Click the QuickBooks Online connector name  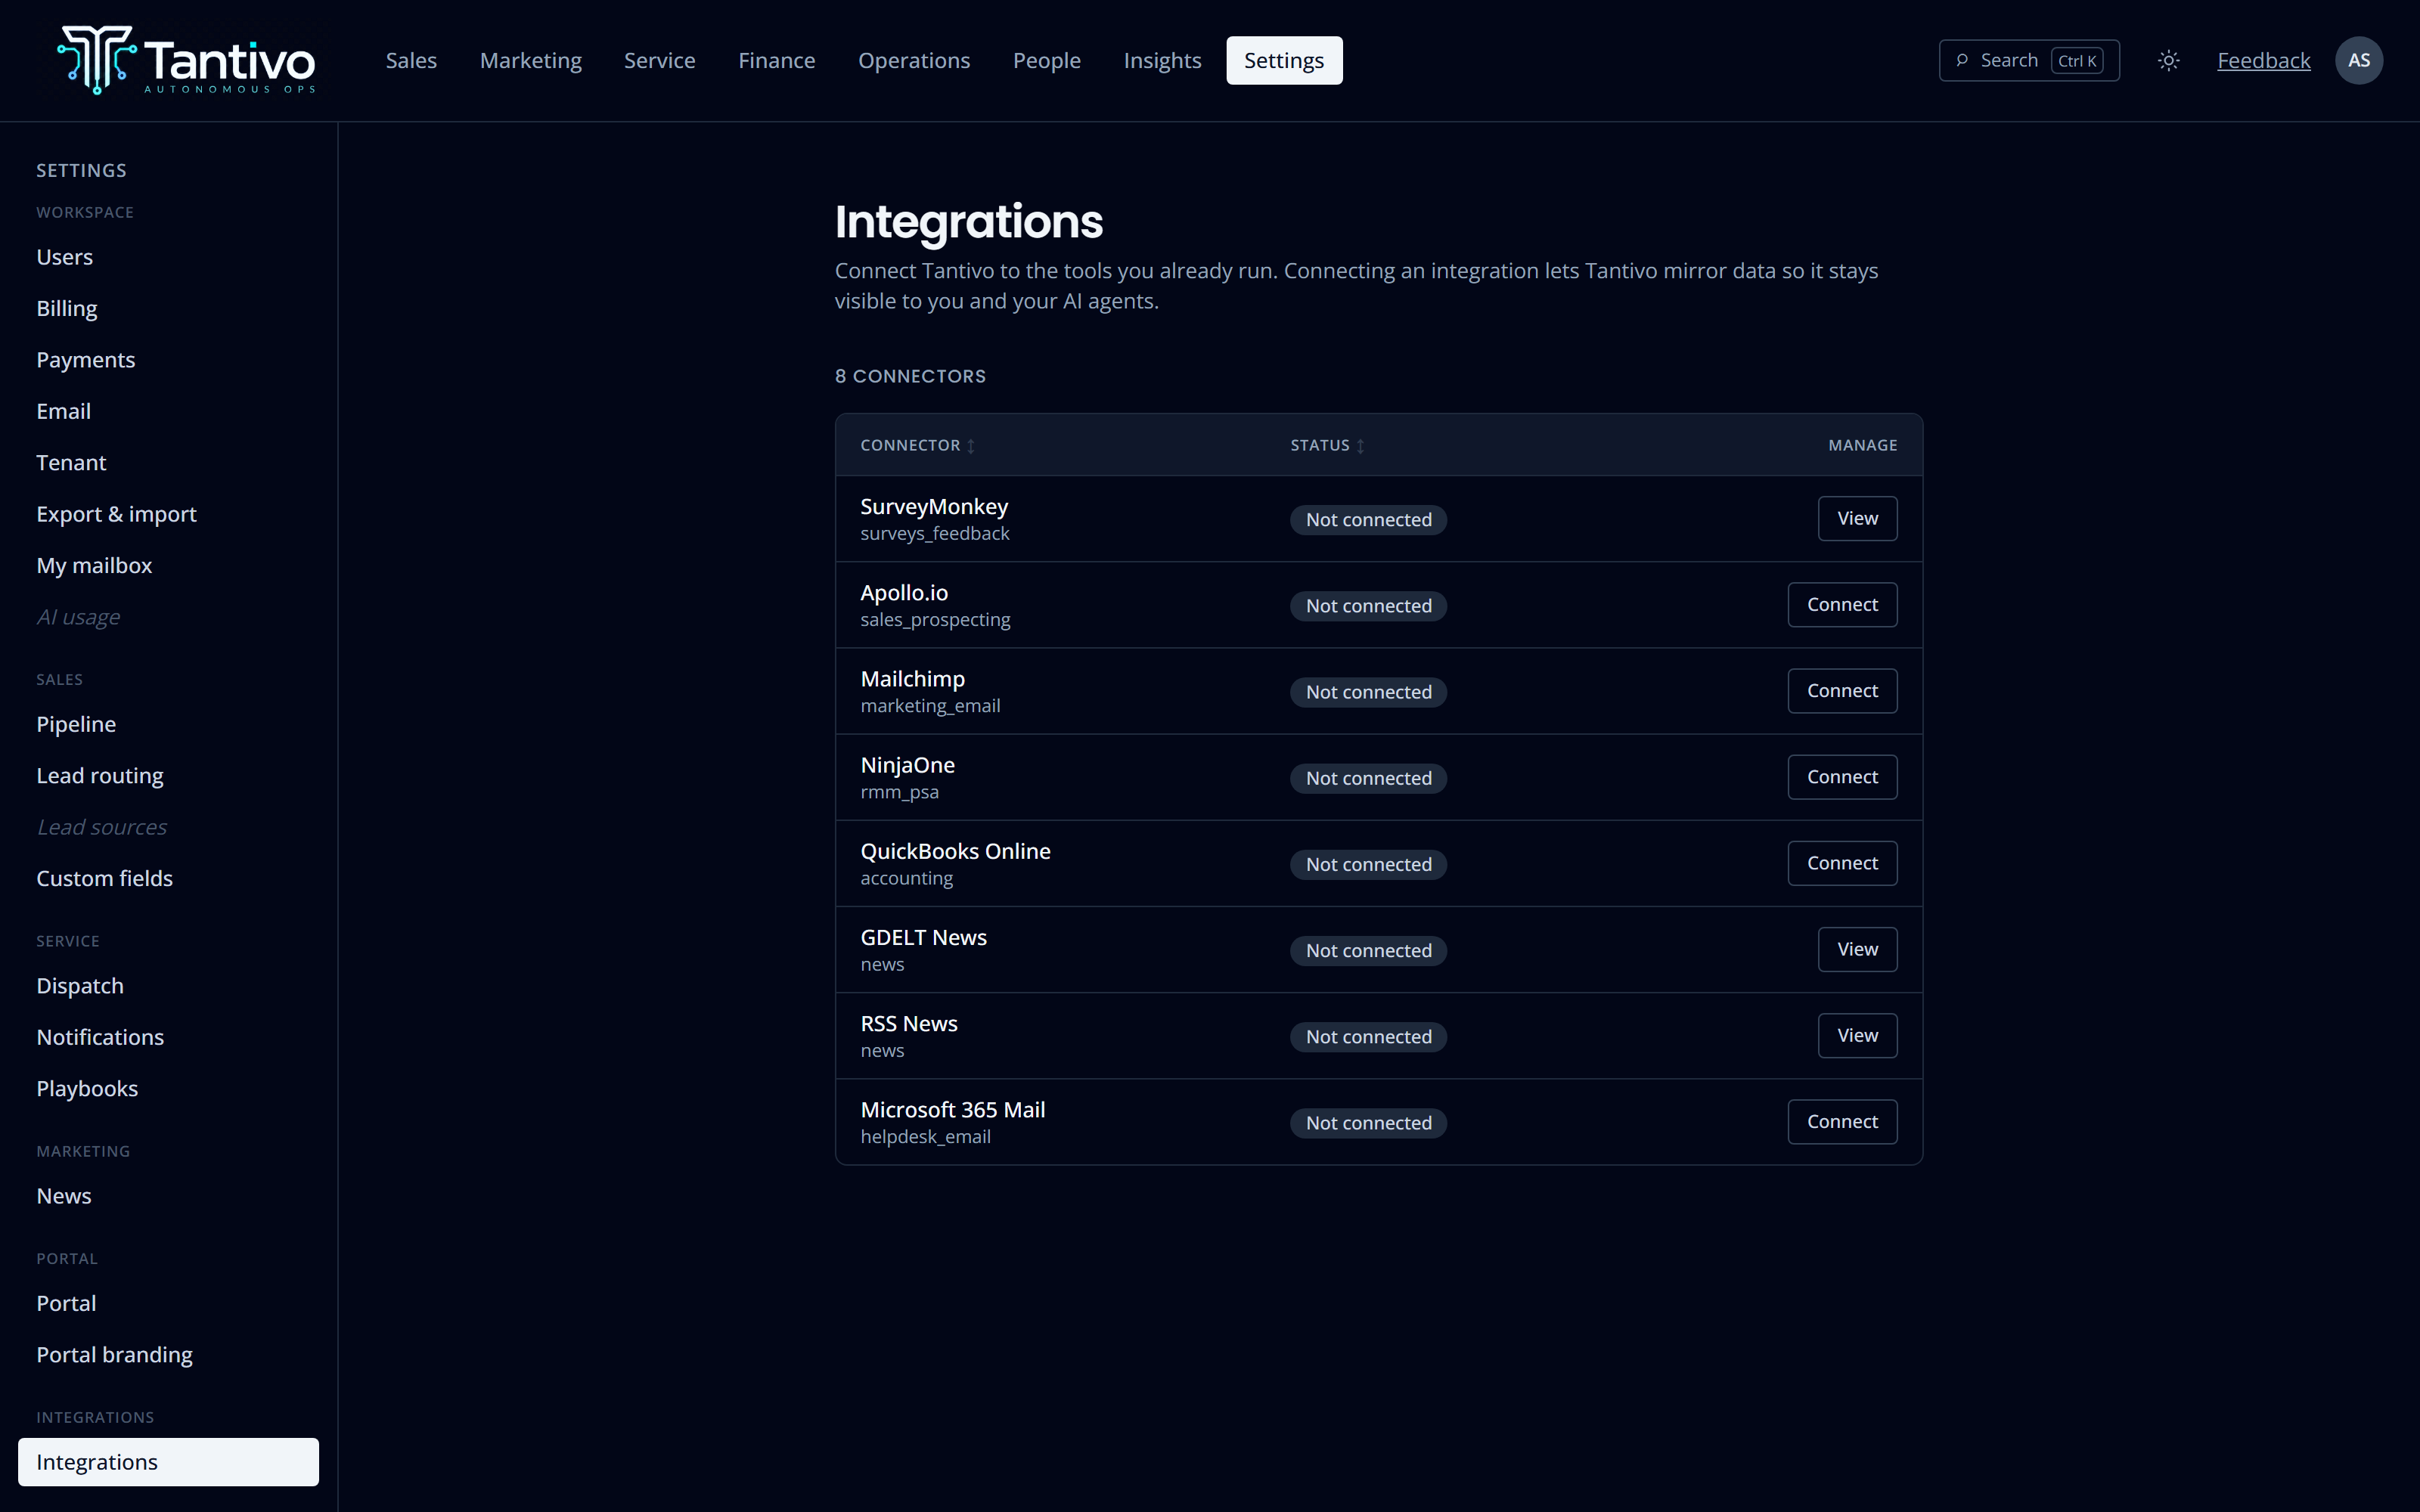(x=955, y=851)
